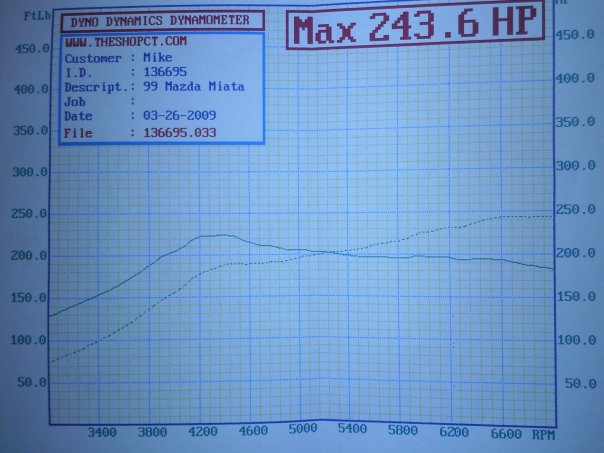The image size is (604, 453).
Task: Click the 100.0 label on horsepower axis
Action: click(x=577, y=340)
